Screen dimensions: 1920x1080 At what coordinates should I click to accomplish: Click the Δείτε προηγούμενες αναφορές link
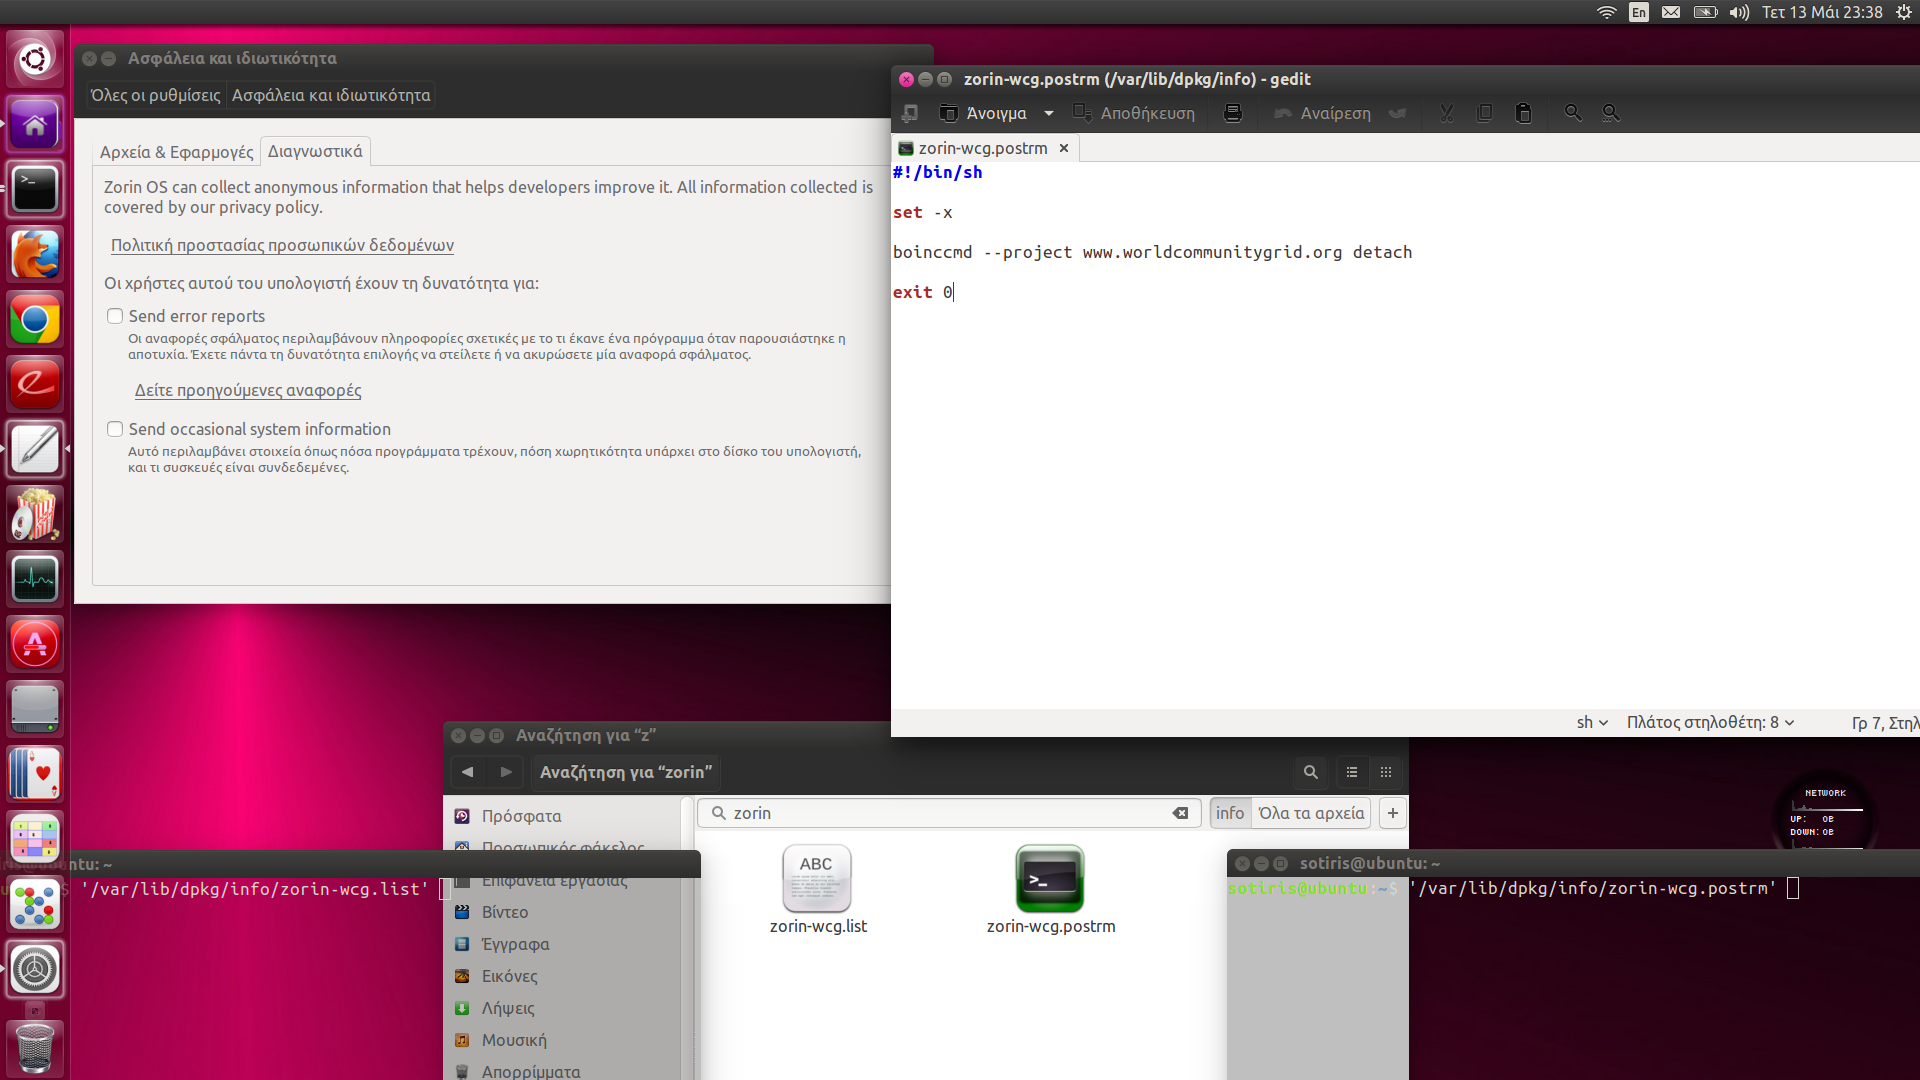(x=248, y=390)
